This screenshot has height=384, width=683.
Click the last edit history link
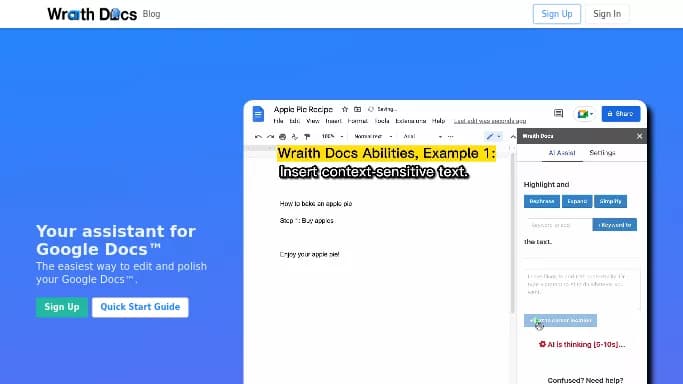point(490,121)
